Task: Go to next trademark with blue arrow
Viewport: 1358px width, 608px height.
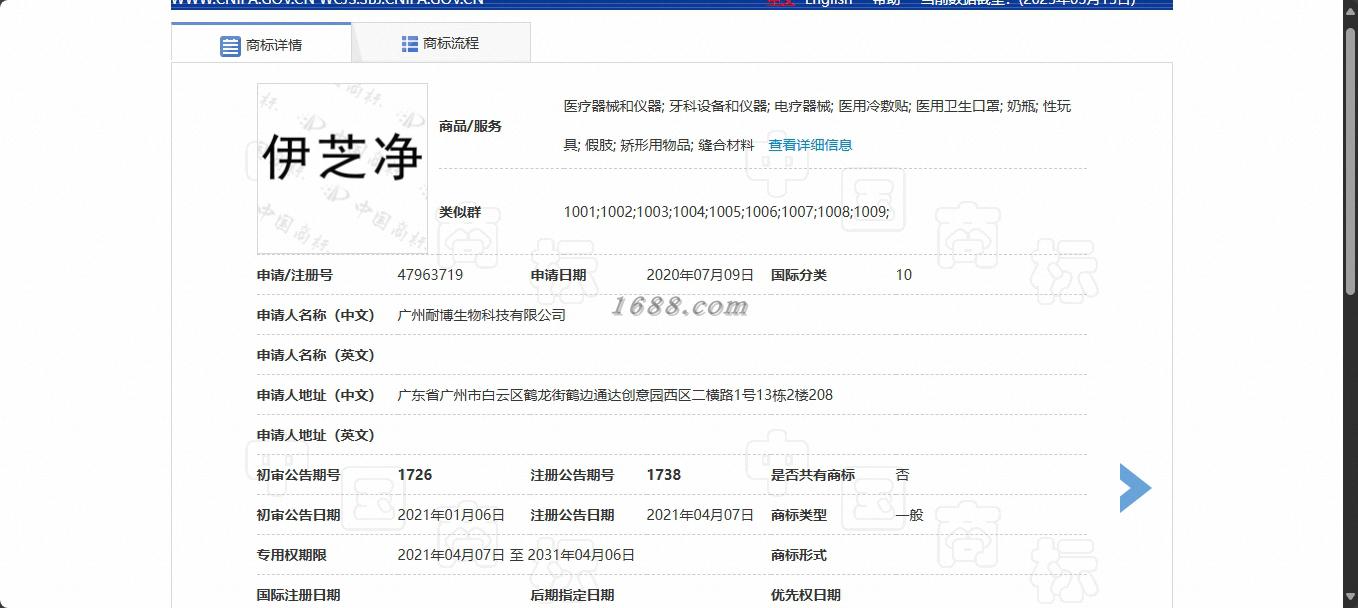Action: coord(1135,488)
